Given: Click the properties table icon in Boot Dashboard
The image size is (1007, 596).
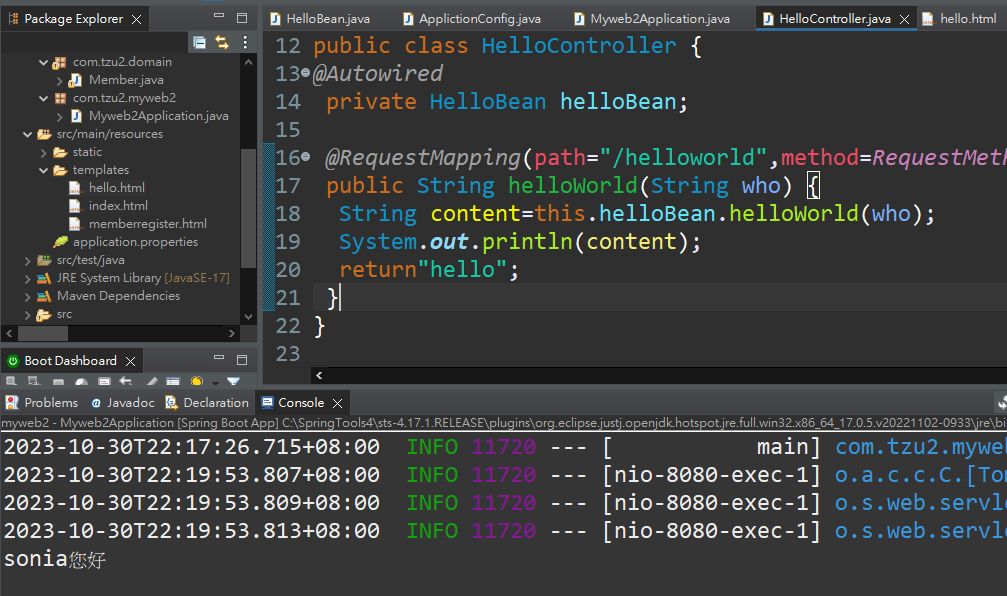Looking at the screenshot, I should [x=173, y=381].
